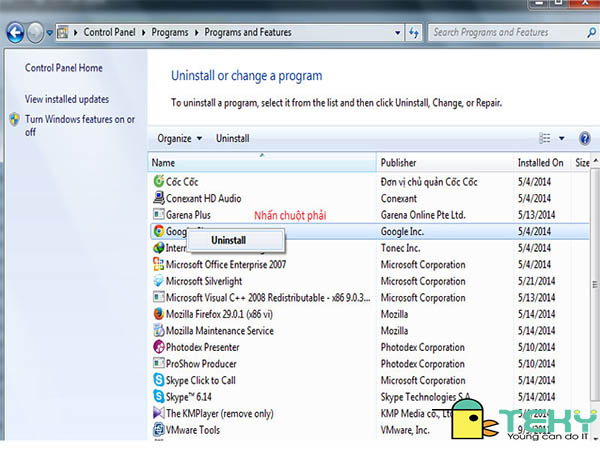The height and width of the screenshot is (450, 600).
Task: Select Control Panel in breadcrumb
Action: point(109,32)
